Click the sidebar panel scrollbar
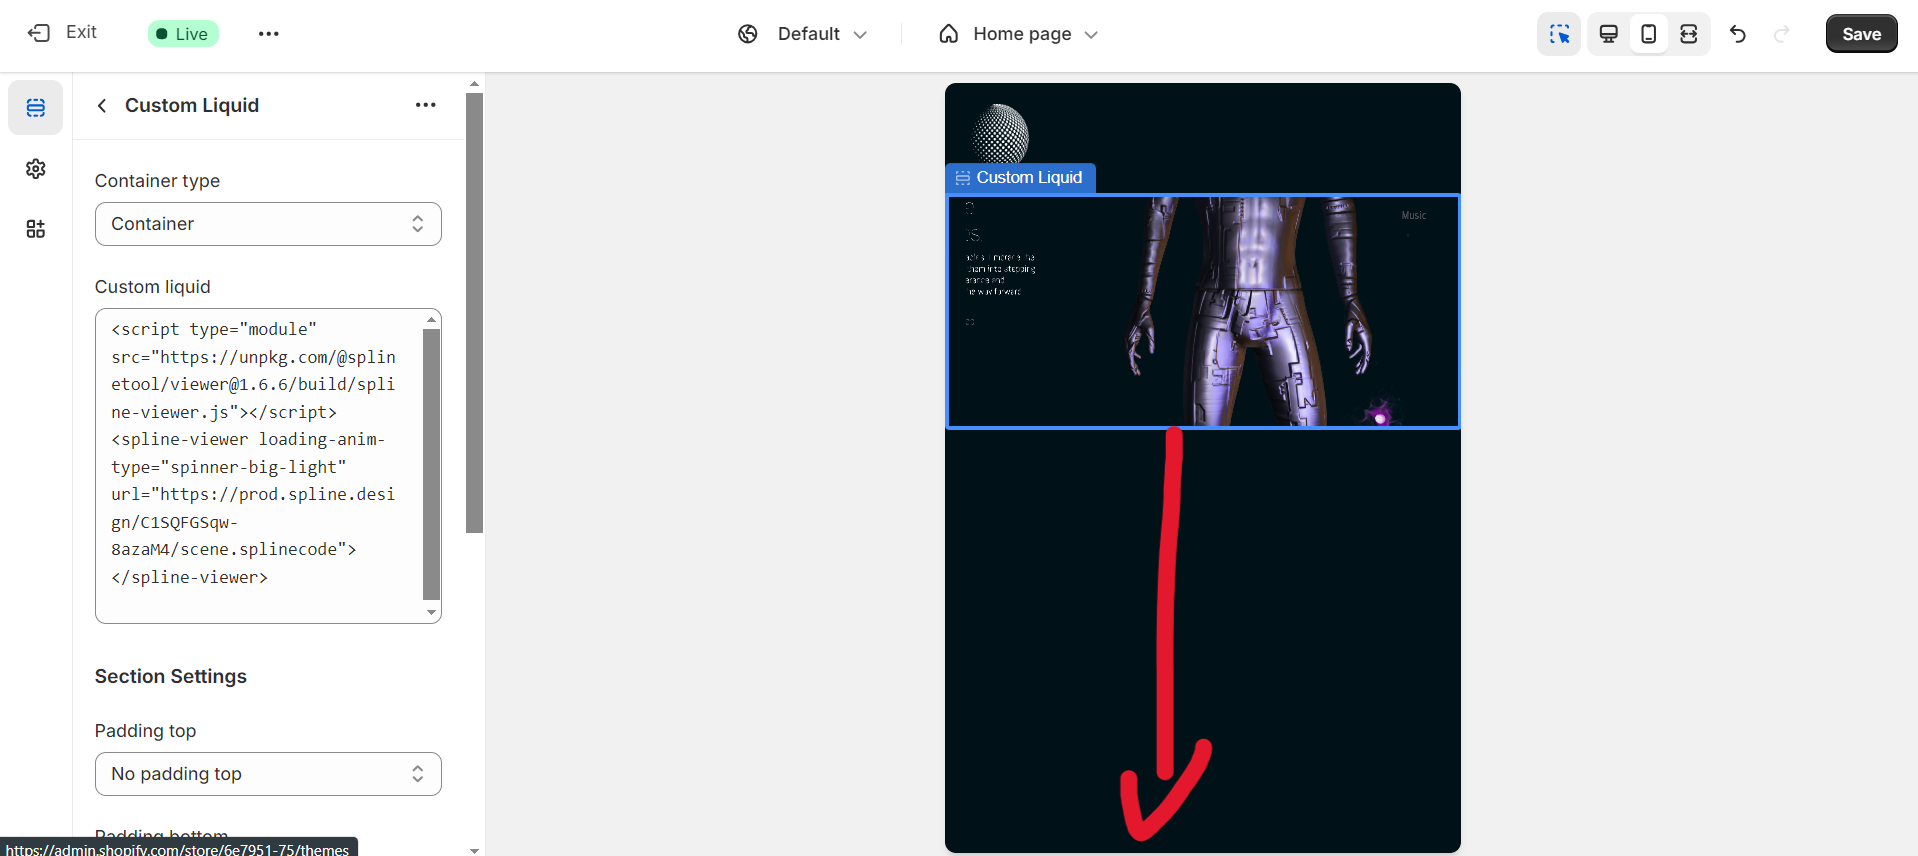 474,313
